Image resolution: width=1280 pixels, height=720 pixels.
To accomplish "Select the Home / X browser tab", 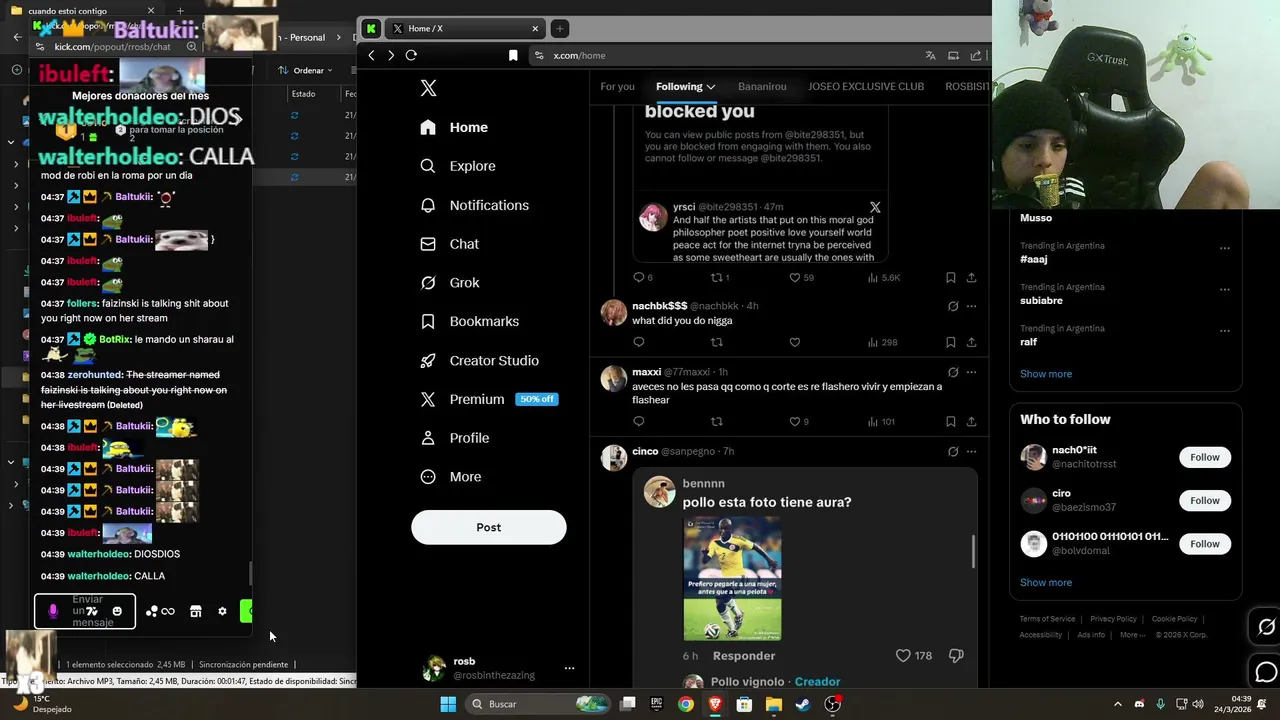I will click(x=464, y=29).
